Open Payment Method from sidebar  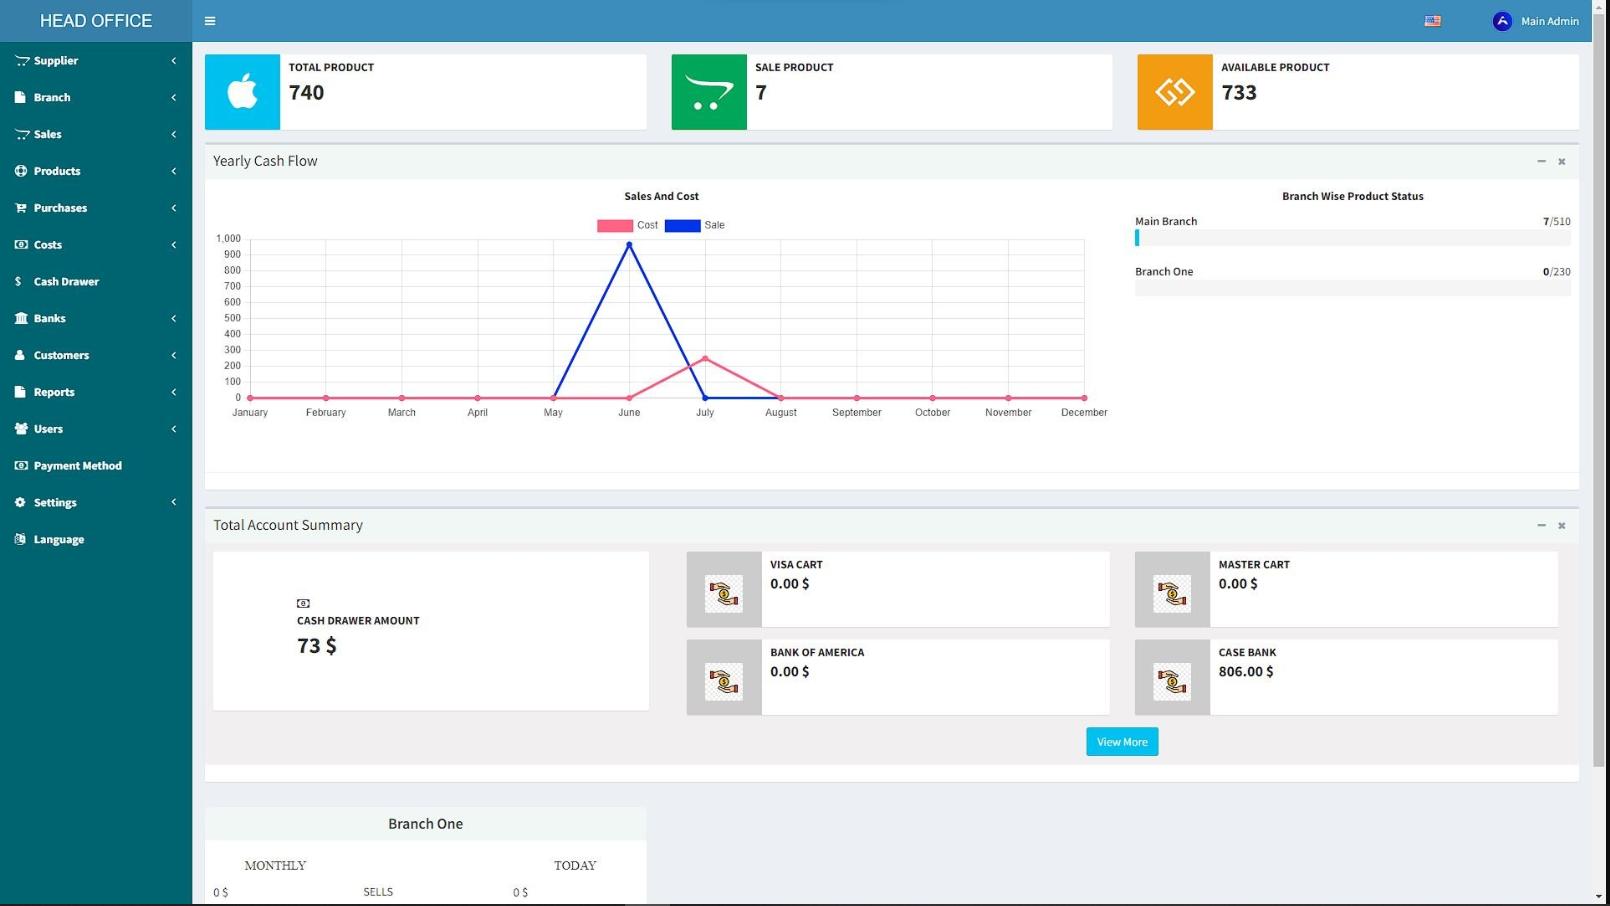pyautogui.click(x=77, y=466)
